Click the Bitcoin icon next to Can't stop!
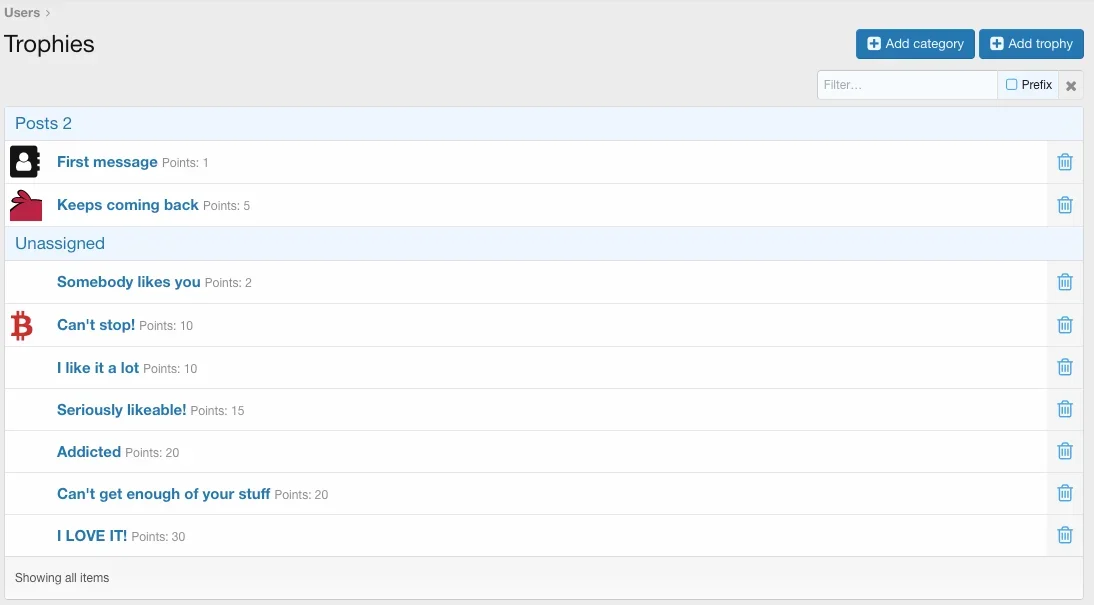This screenshot has height=605, width=1094. (21, 325)
